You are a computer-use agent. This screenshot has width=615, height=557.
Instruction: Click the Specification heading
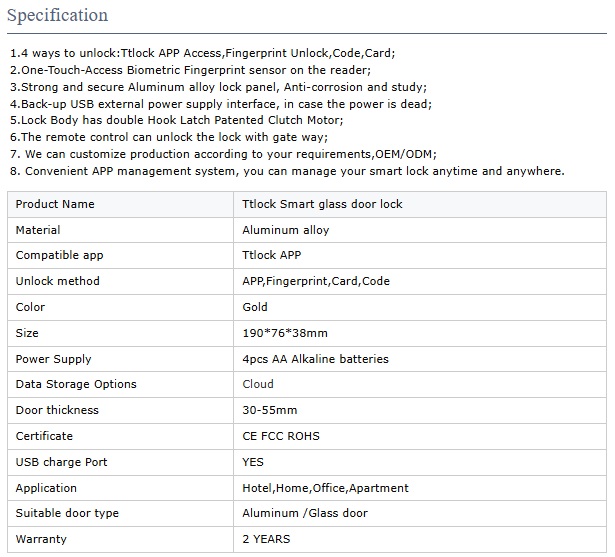pyautogui.click(x=57, y=16)
